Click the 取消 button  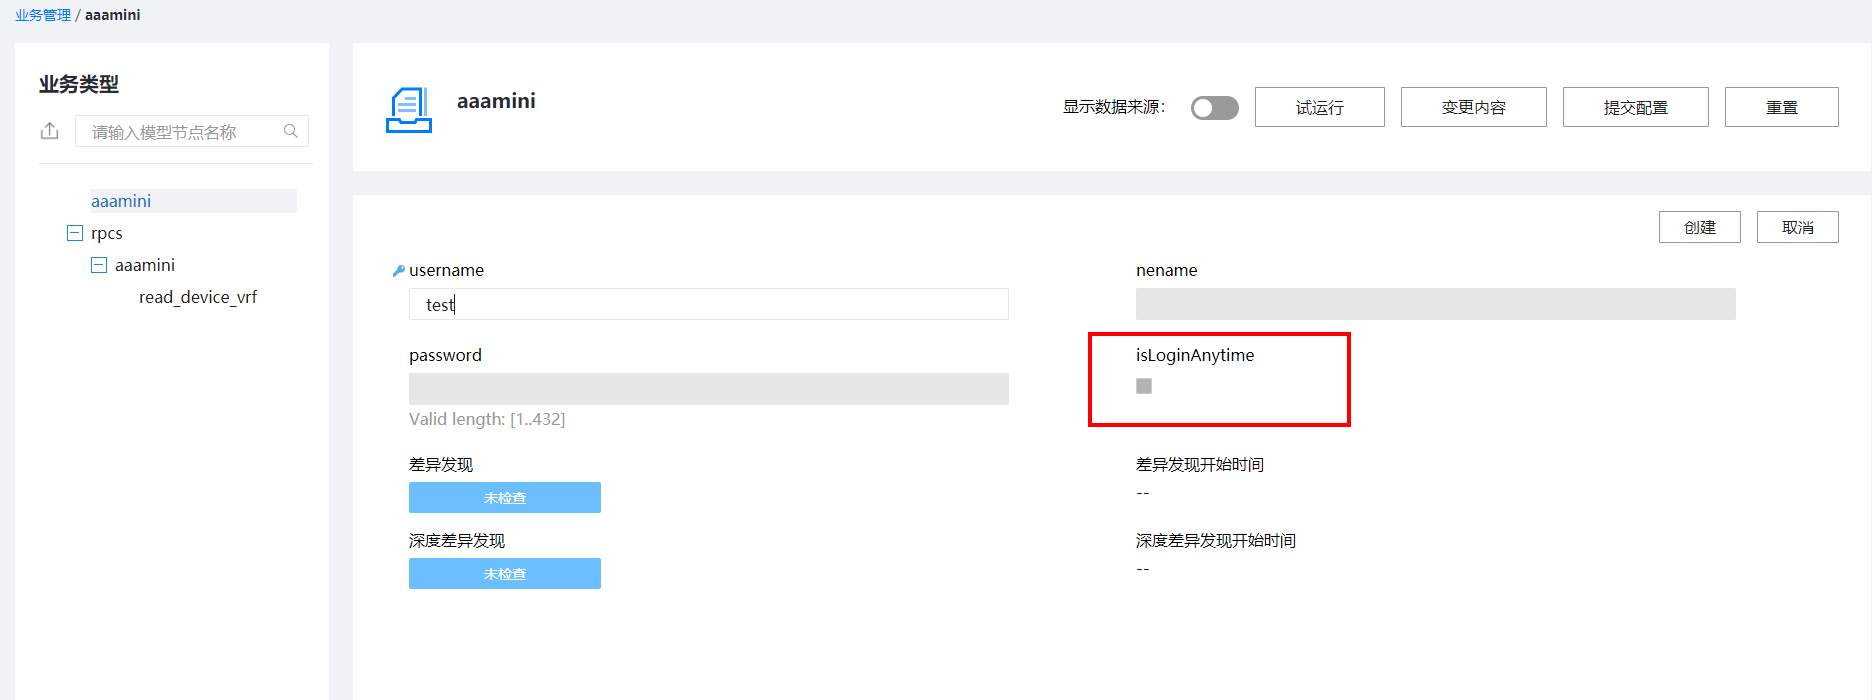click(x=1797, y=227)
